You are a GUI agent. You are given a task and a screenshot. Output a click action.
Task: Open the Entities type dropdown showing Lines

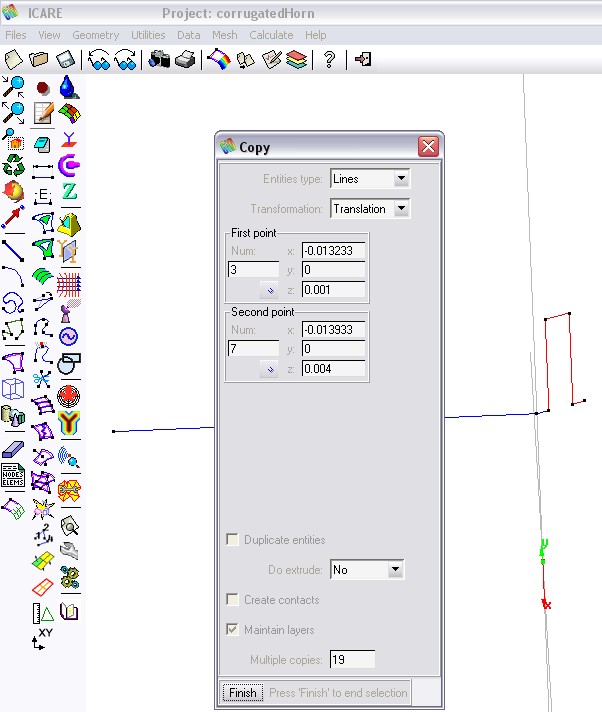[370, 178]
